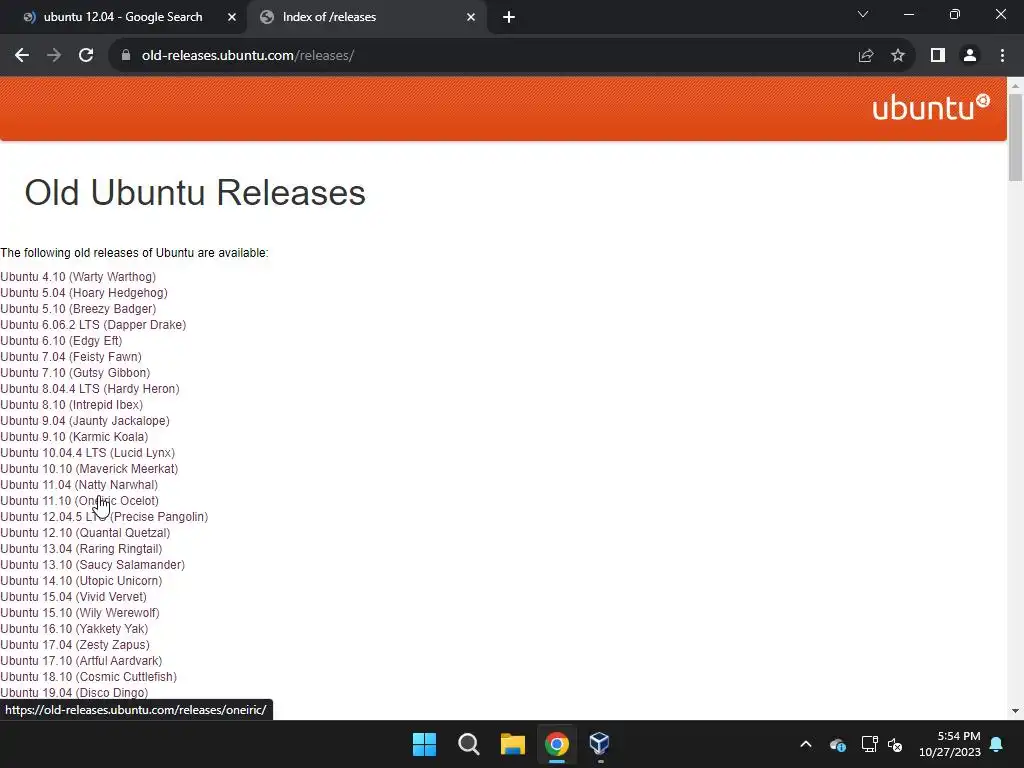Open Ubuntu 7.04 (Feisty Fawn) link

(71, 357)
